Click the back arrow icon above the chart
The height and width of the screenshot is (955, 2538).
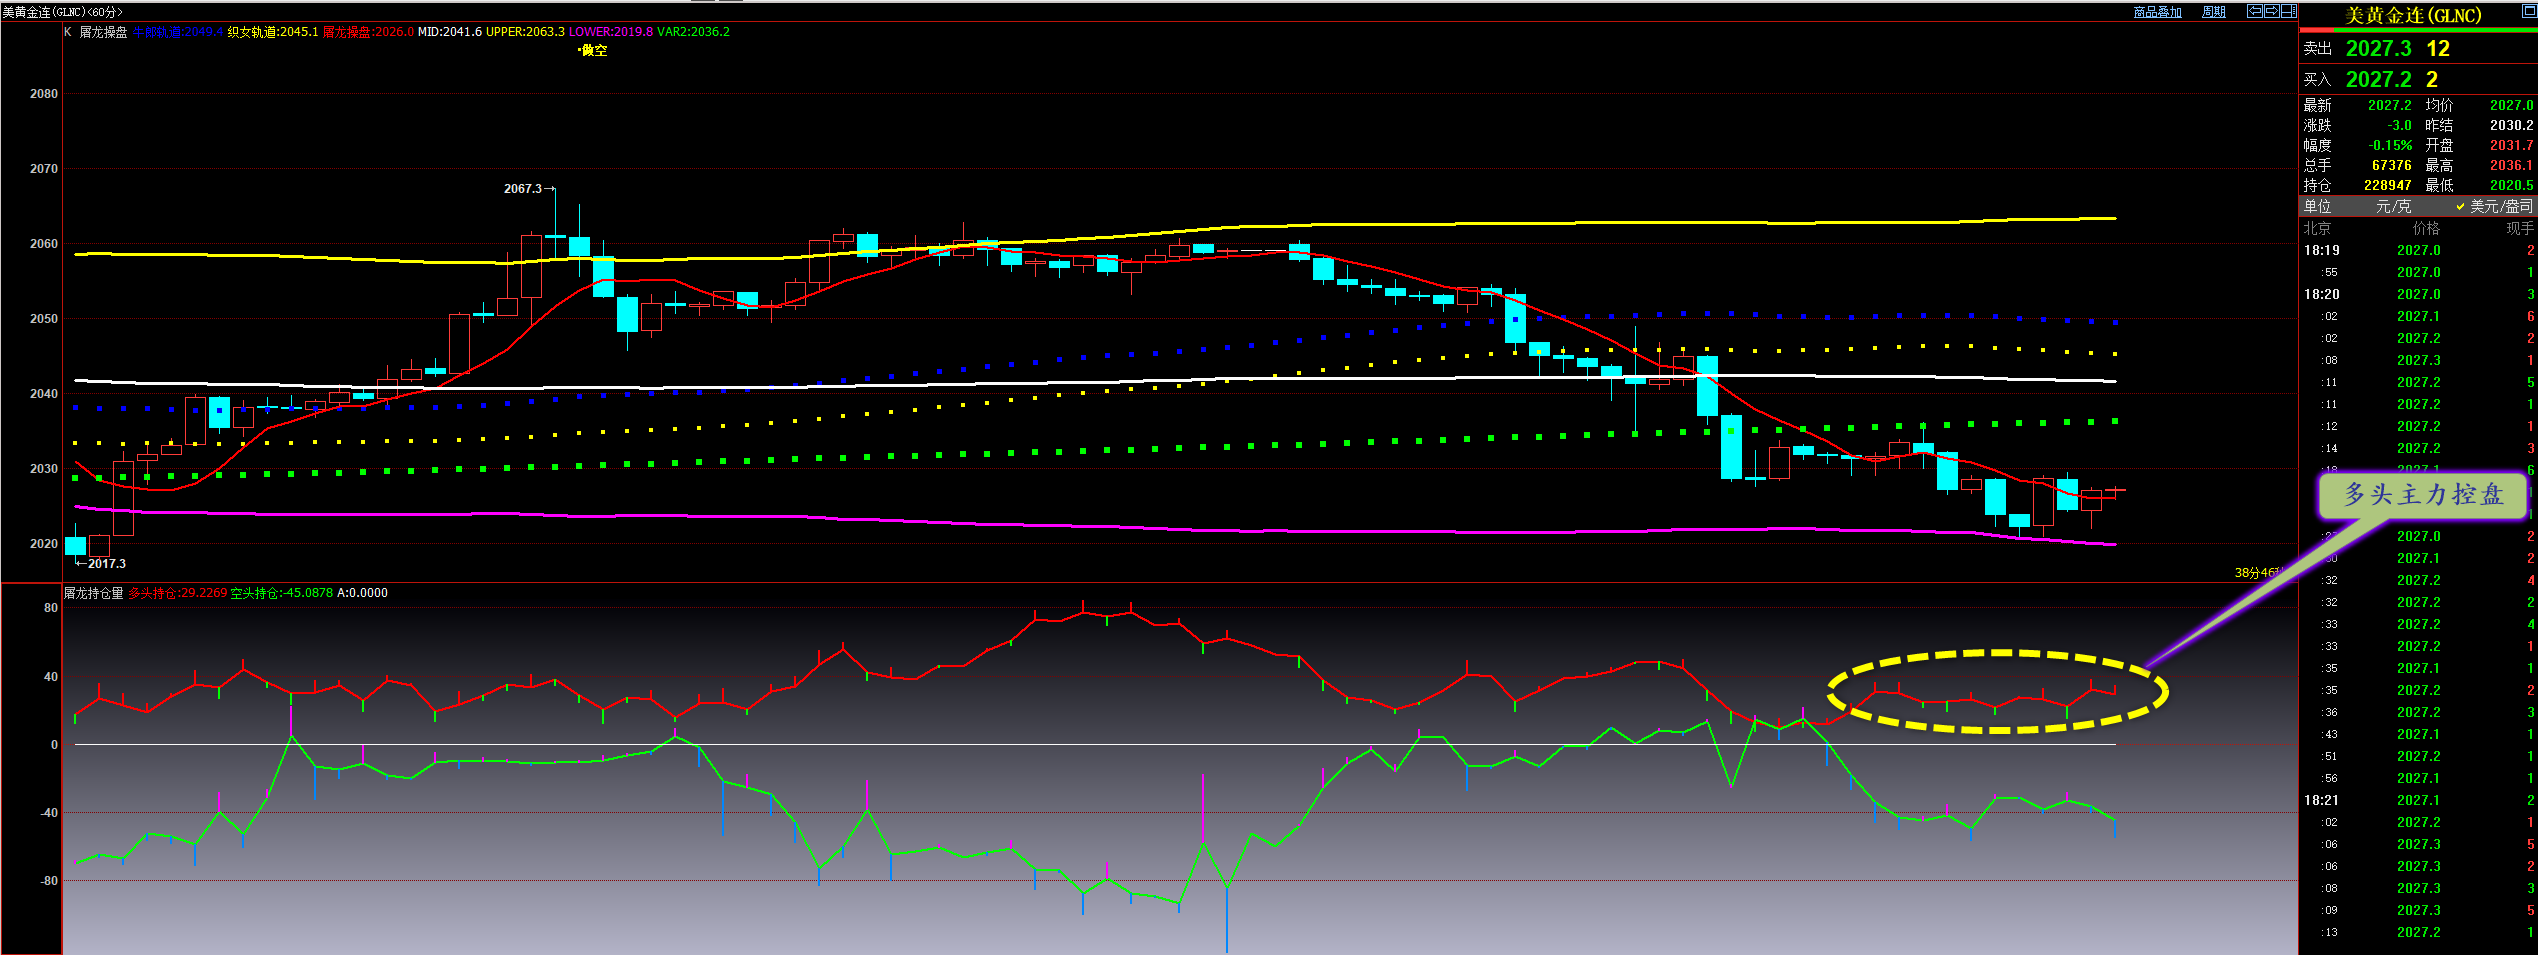(2254, 12)
